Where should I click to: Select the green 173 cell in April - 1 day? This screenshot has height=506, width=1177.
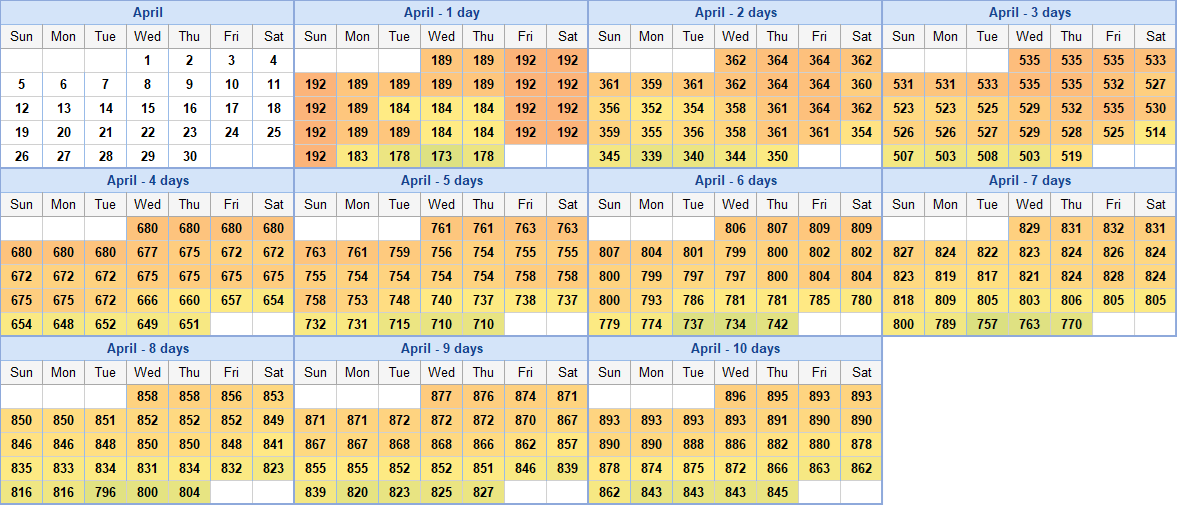coord(441,157)
